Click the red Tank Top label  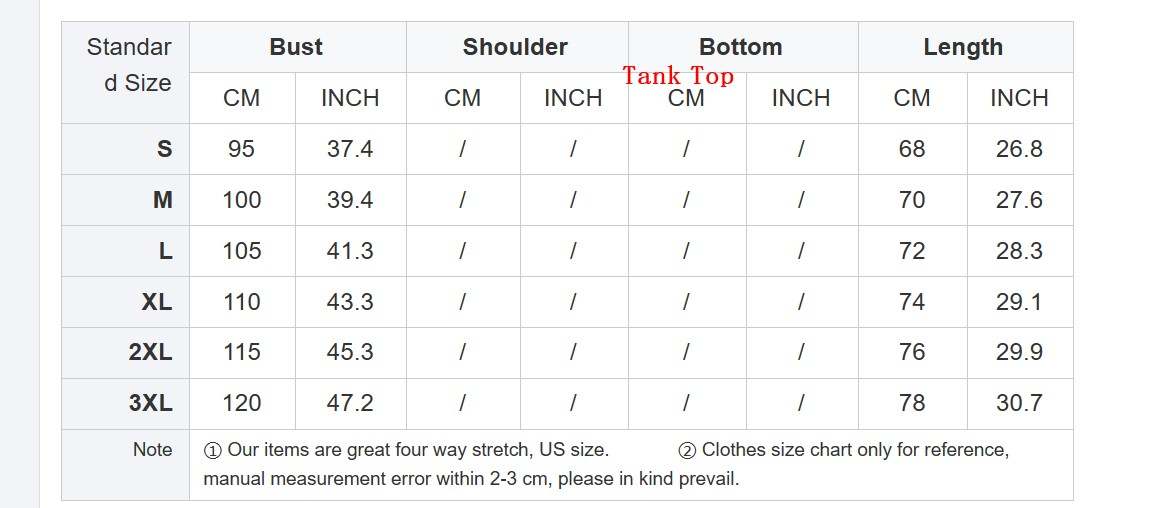click(x=678, y=76)
